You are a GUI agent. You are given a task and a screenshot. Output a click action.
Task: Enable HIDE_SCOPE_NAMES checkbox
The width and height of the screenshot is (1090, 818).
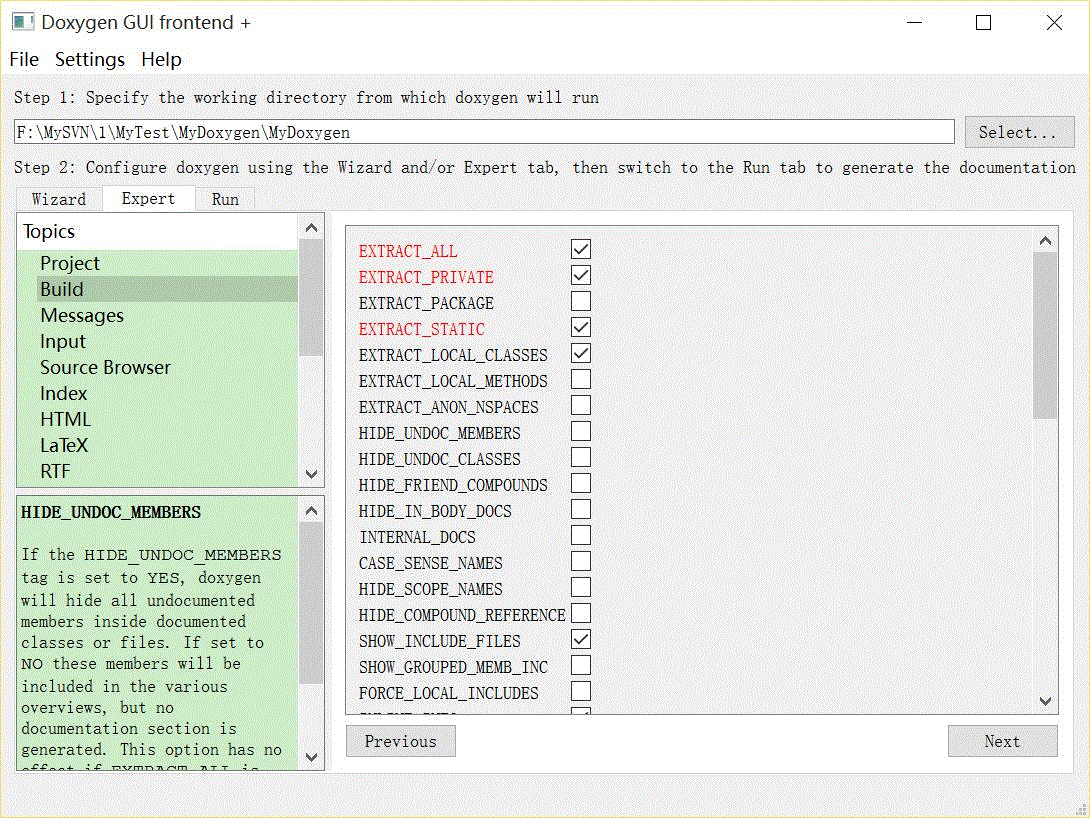pos(581,587)
